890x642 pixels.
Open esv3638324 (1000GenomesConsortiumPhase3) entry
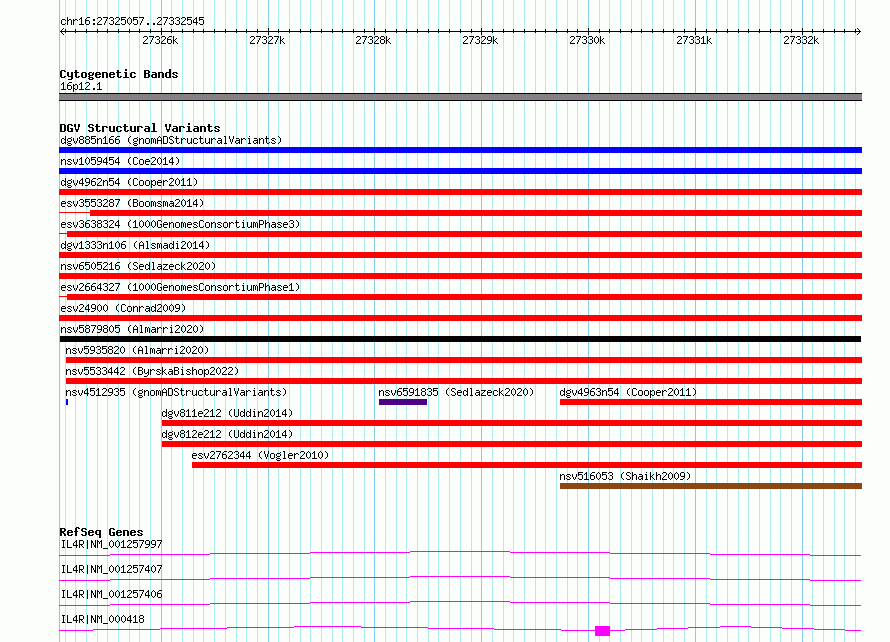pos(180,224)
